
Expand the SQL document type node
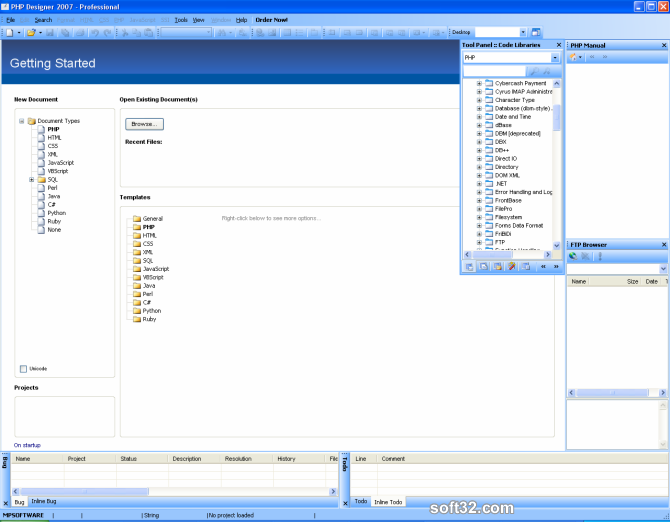coord(32,179)
